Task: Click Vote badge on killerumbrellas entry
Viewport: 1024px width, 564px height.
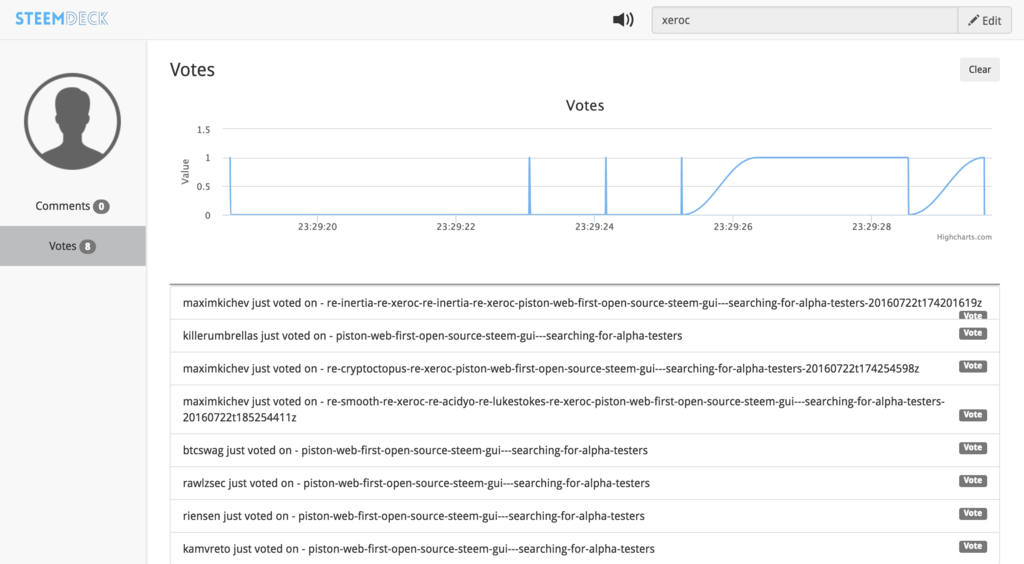Action: click(972, 333)
